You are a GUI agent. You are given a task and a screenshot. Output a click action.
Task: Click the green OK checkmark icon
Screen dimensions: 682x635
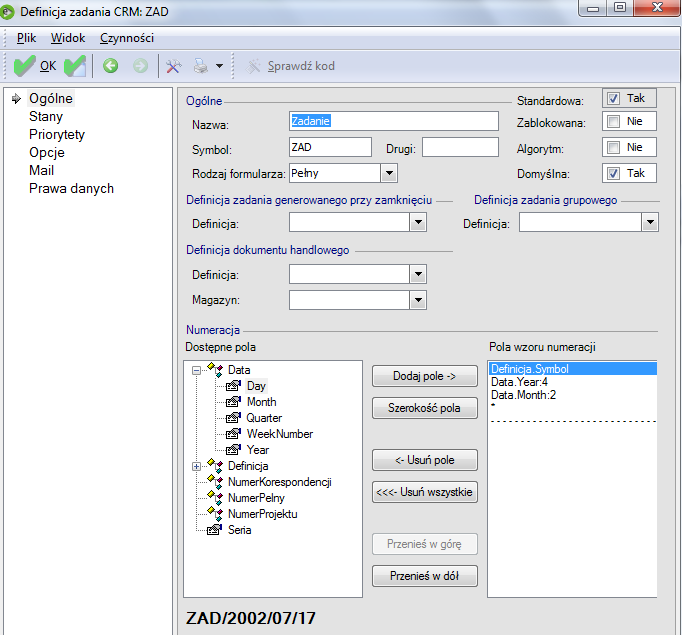click(24, 66)
